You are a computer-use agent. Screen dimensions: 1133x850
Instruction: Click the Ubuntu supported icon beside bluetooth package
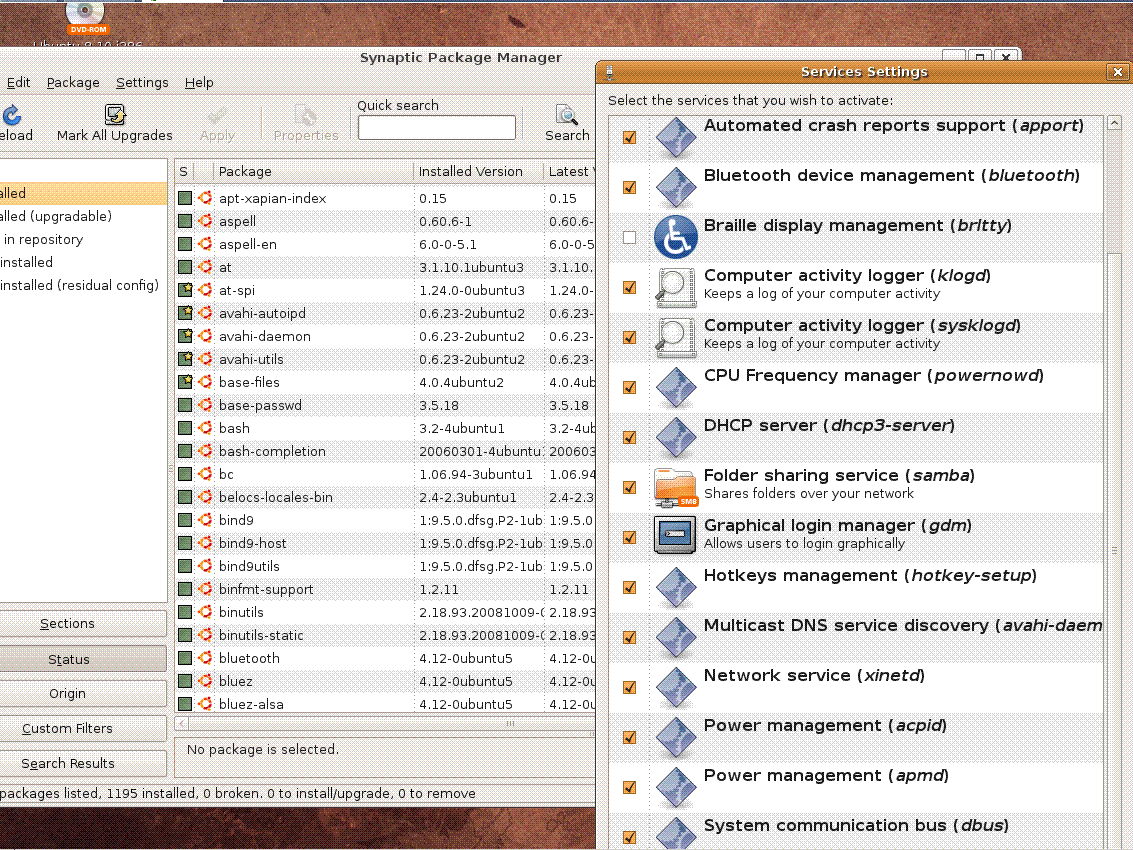(205, 658)
